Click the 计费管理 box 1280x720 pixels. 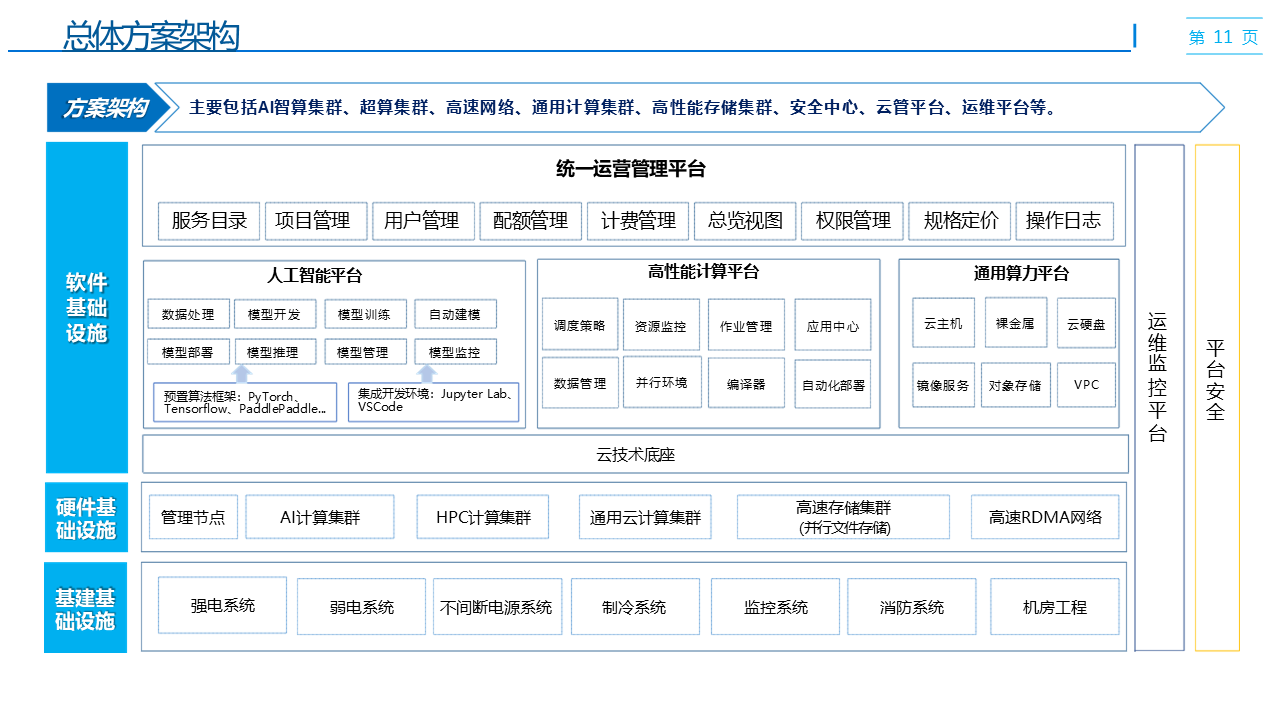[639, 221]
